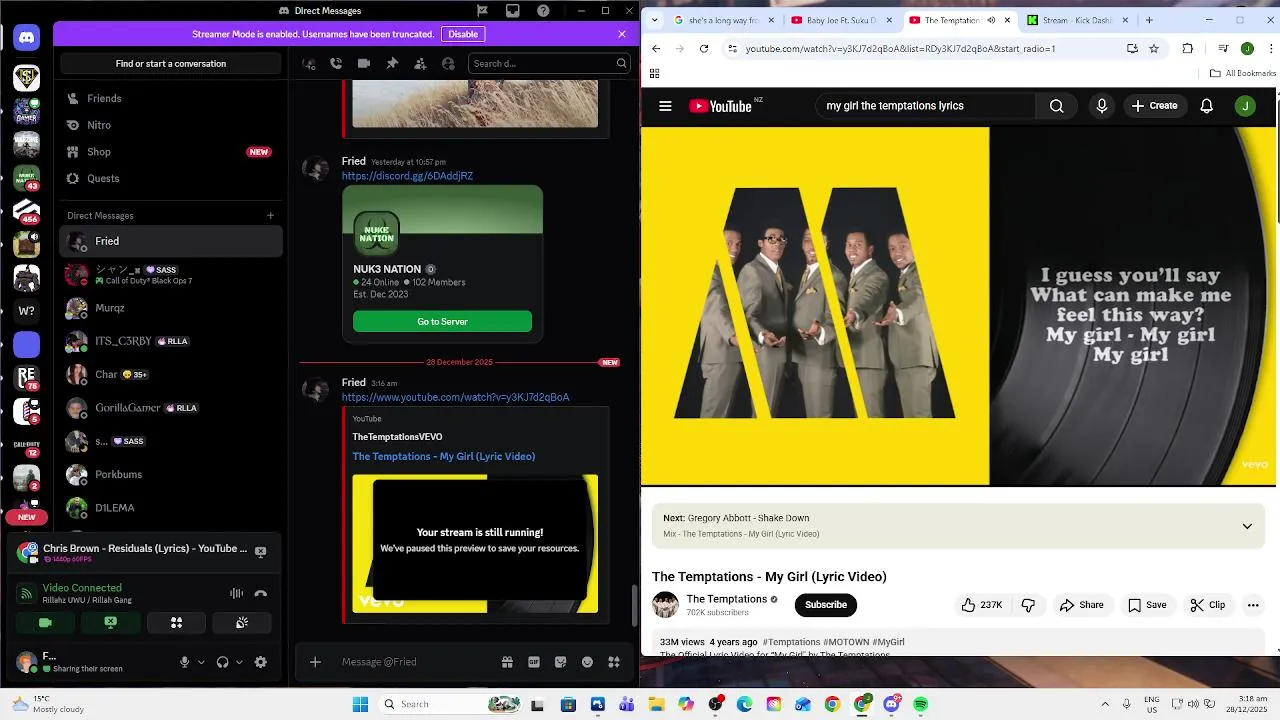Open the sticker picker in Discord
This screenshot has height=720, width=1280.
pos(560,662)
